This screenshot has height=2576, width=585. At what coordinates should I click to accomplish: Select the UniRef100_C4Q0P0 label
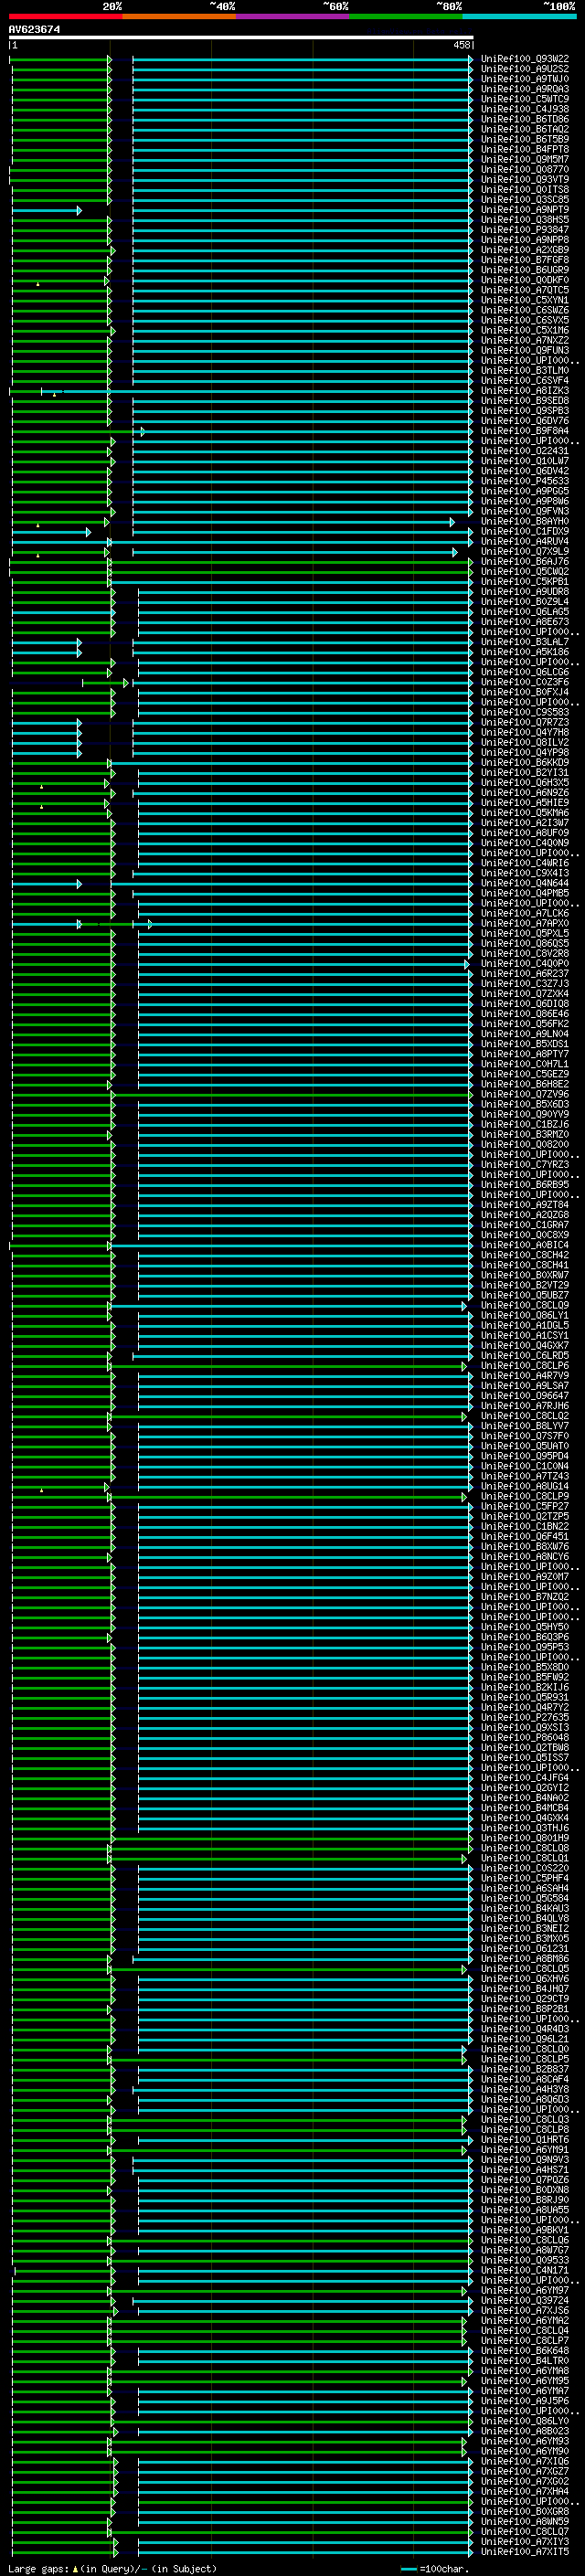click(x=525, y=964)
